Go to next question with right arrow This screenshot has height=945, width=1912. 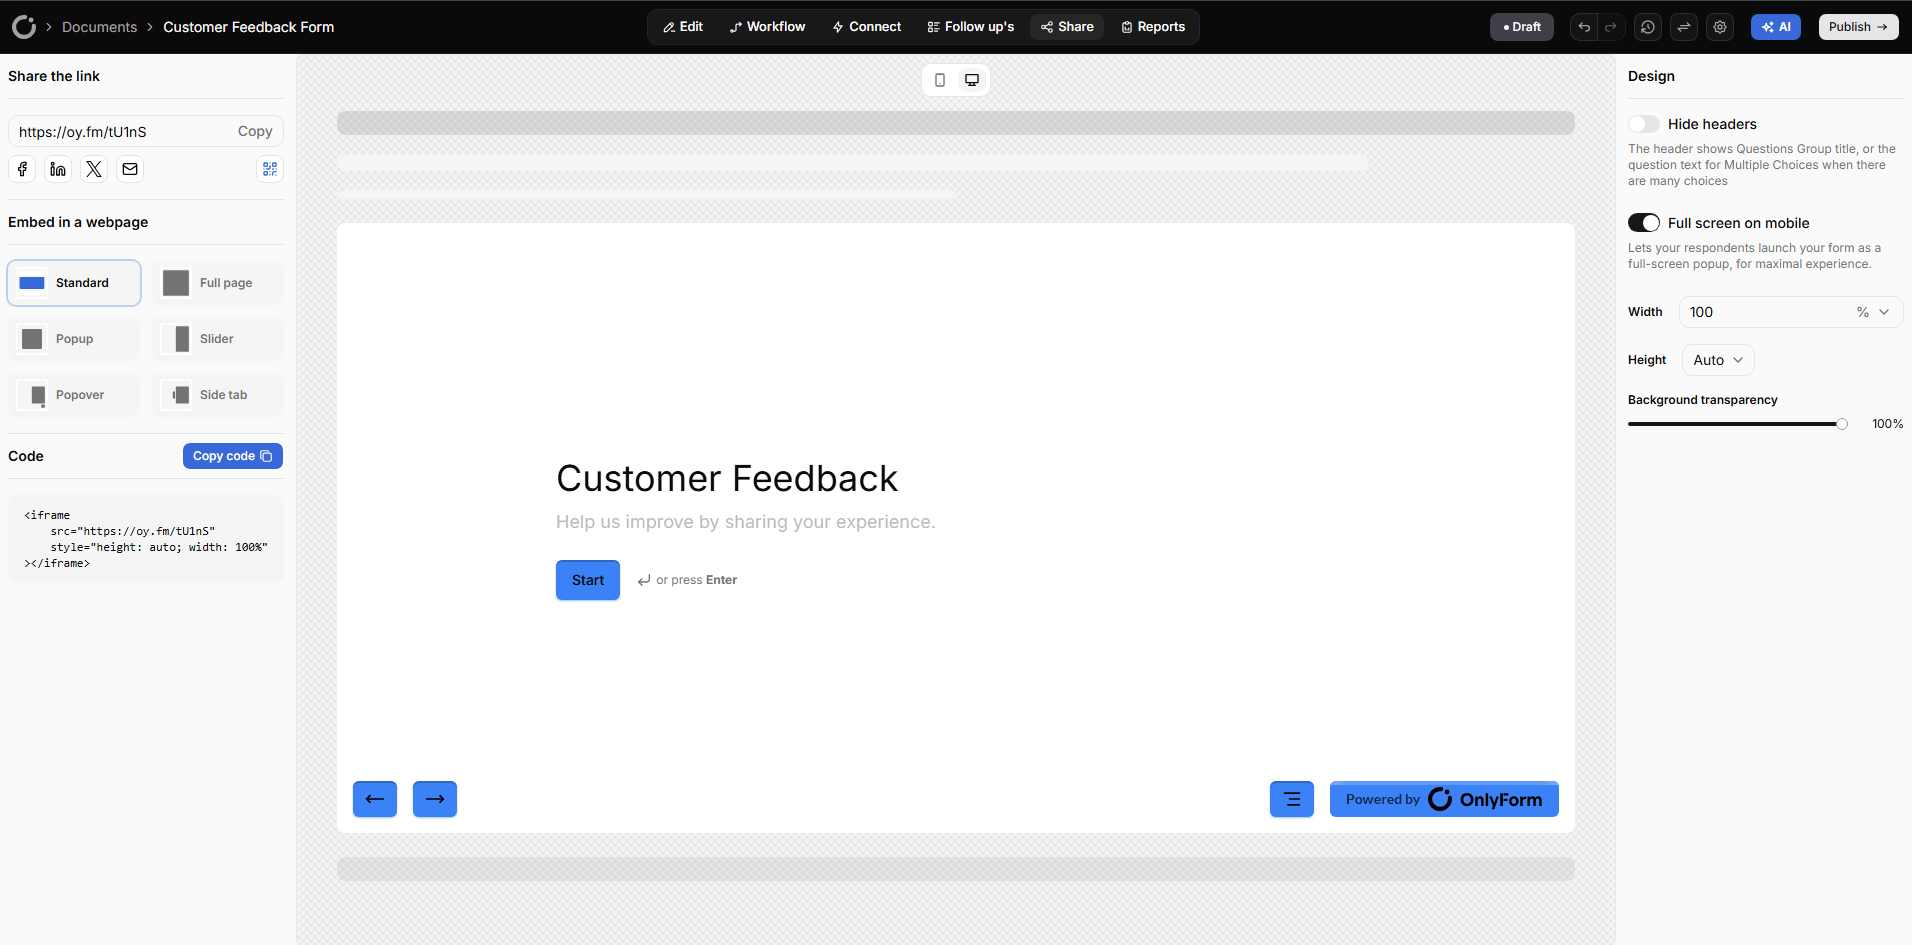pos(435,799)
